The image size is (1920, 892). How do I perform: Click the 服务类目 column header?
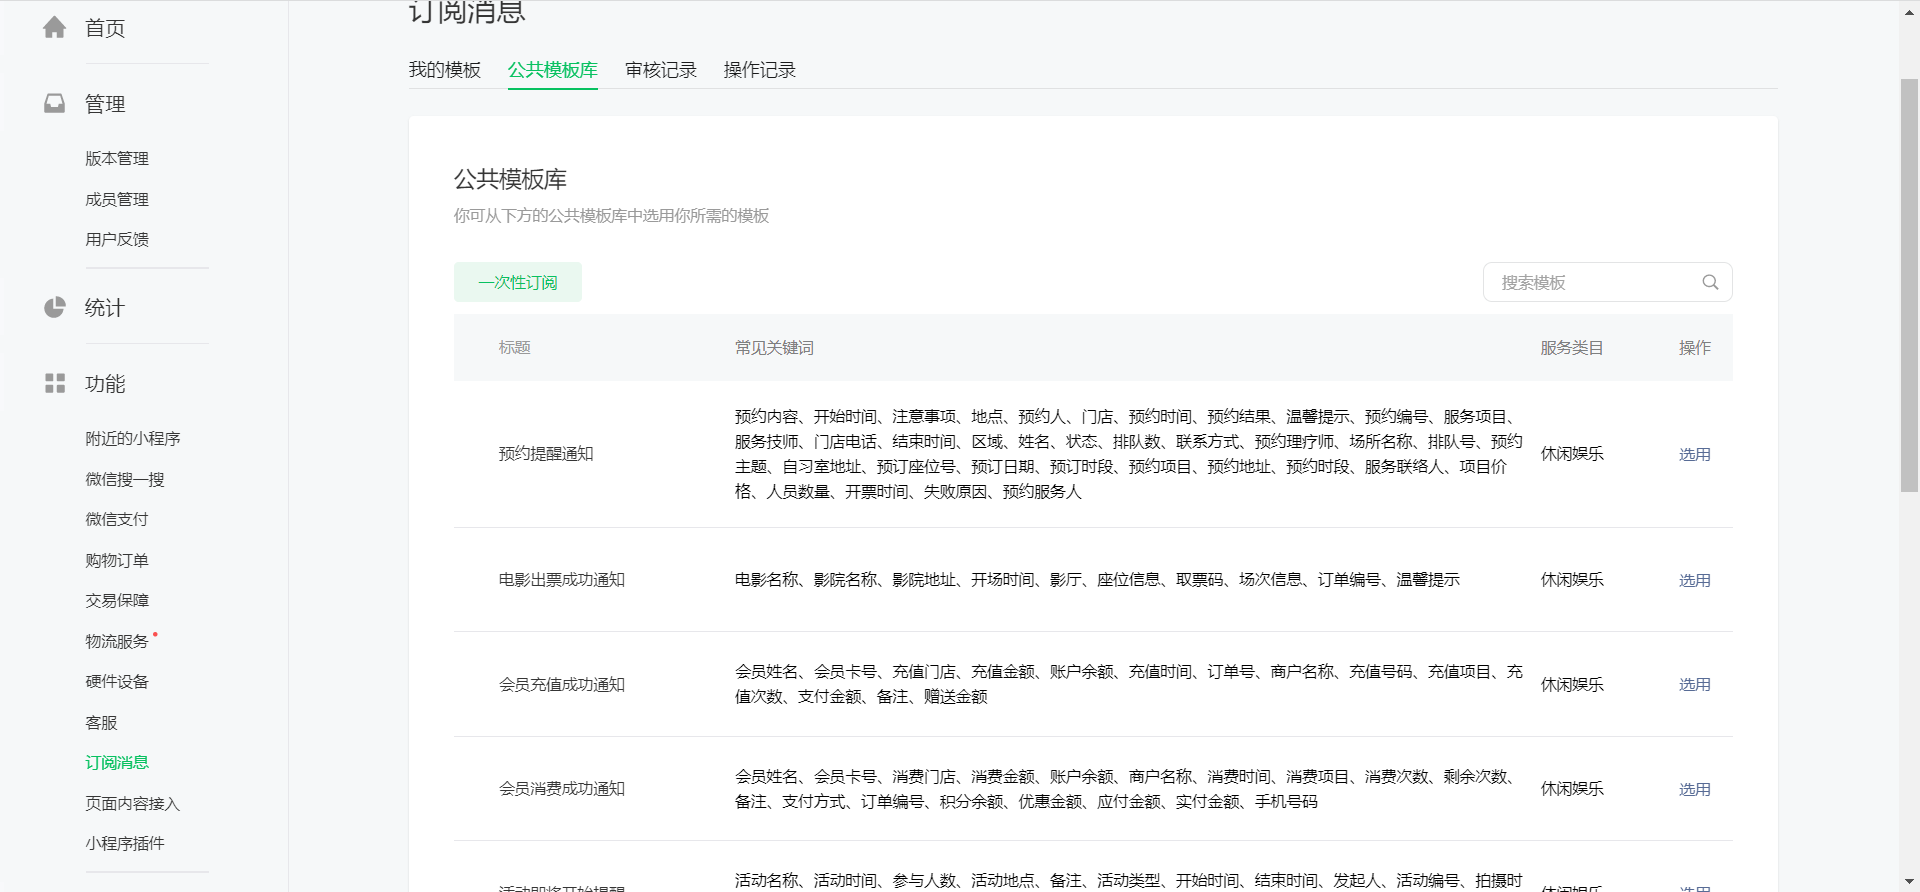tap(1572, 347)
